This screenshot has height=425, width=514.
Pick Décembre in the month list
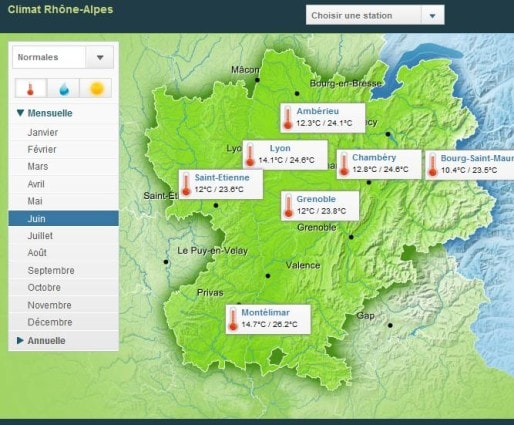coord(63,322)
